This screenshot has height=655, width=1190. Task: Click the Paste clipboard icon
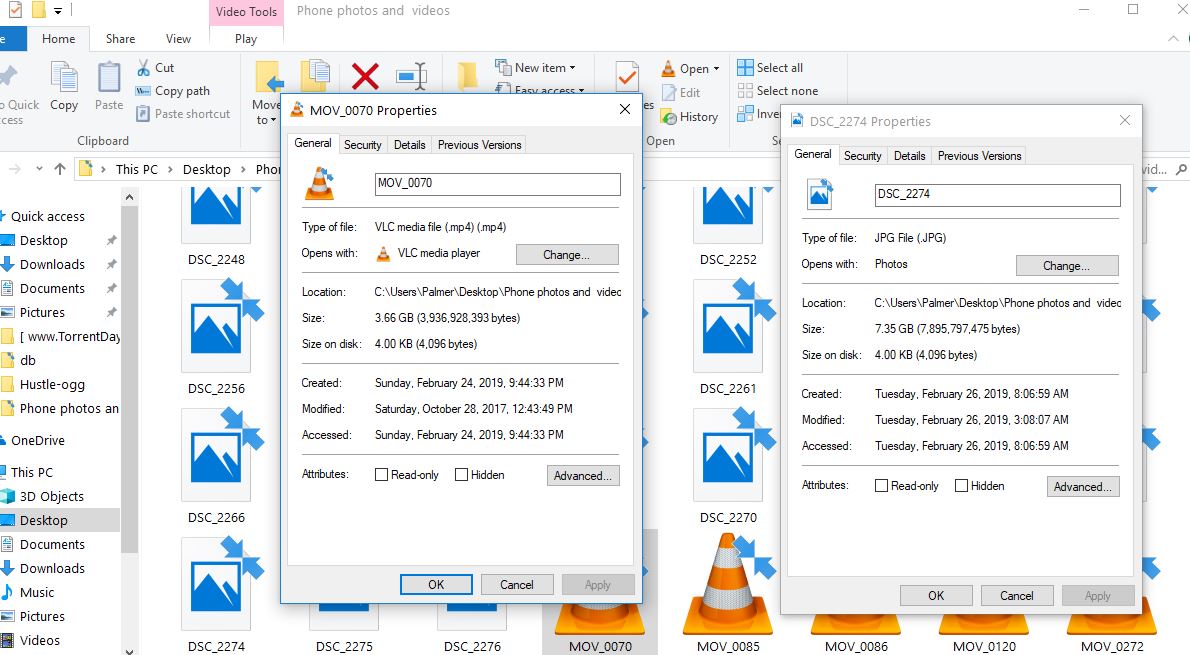click(109, 77)
